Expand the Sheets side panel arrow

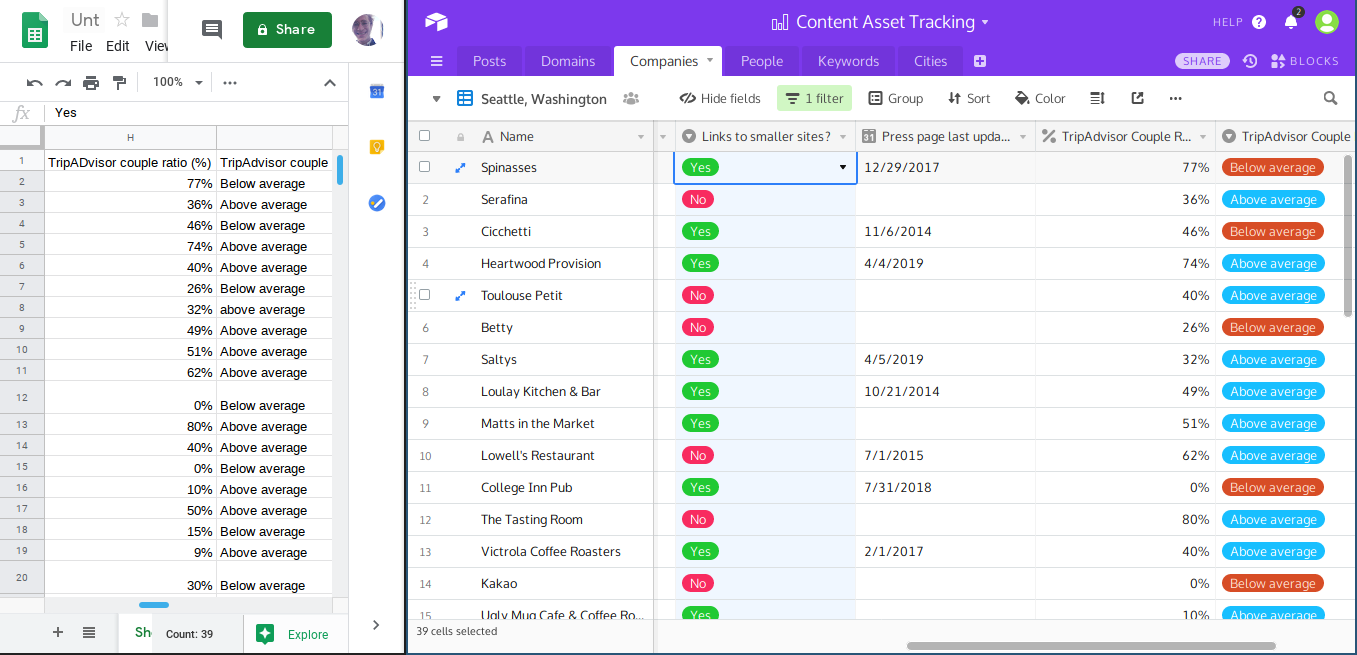tap(376, 625)
